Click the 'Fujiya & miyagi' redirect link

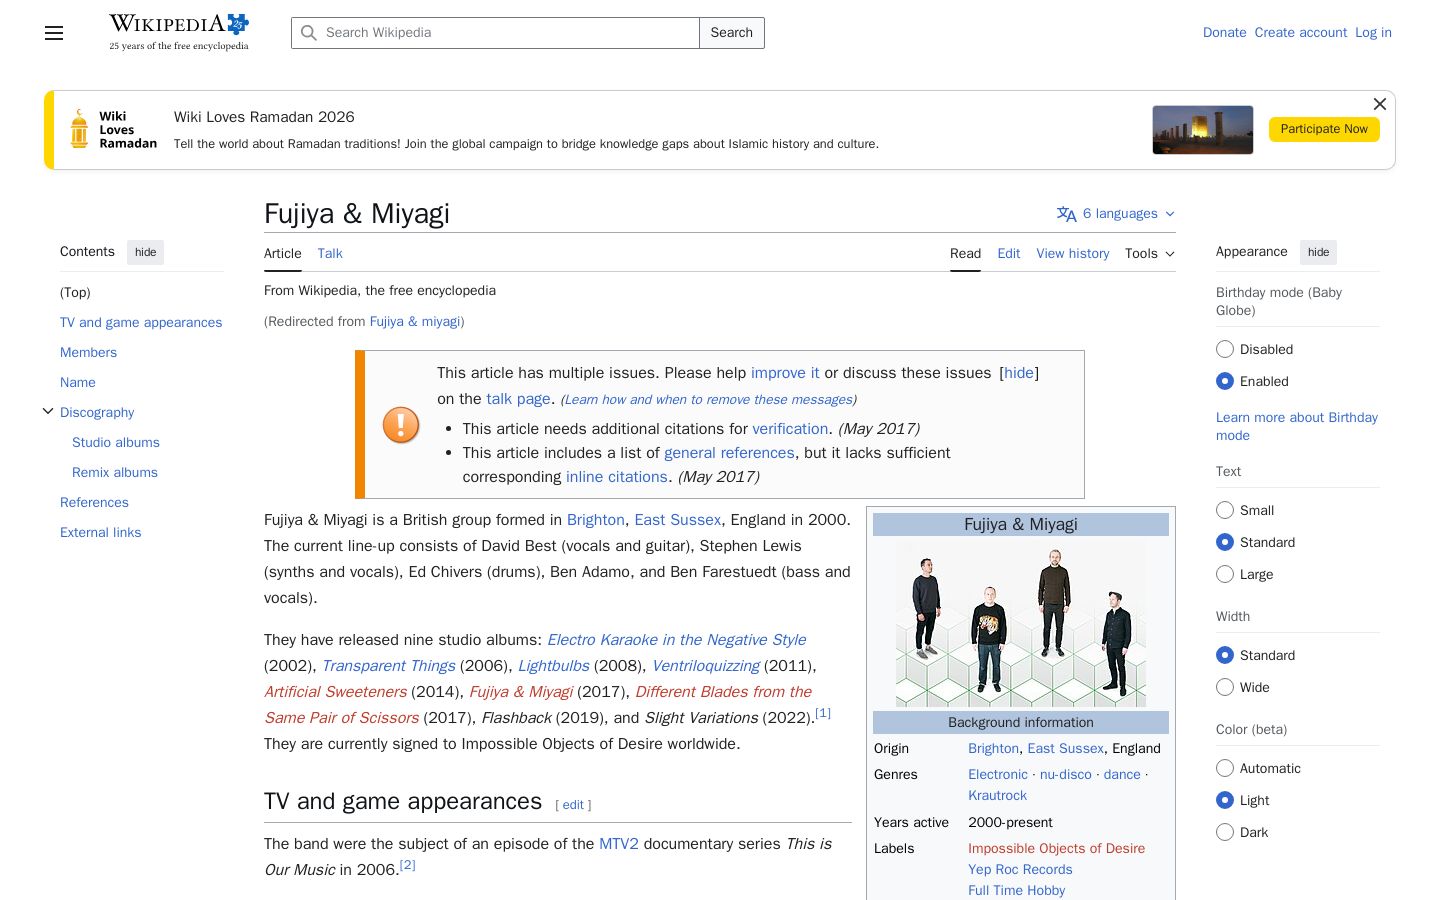(415, 321)
